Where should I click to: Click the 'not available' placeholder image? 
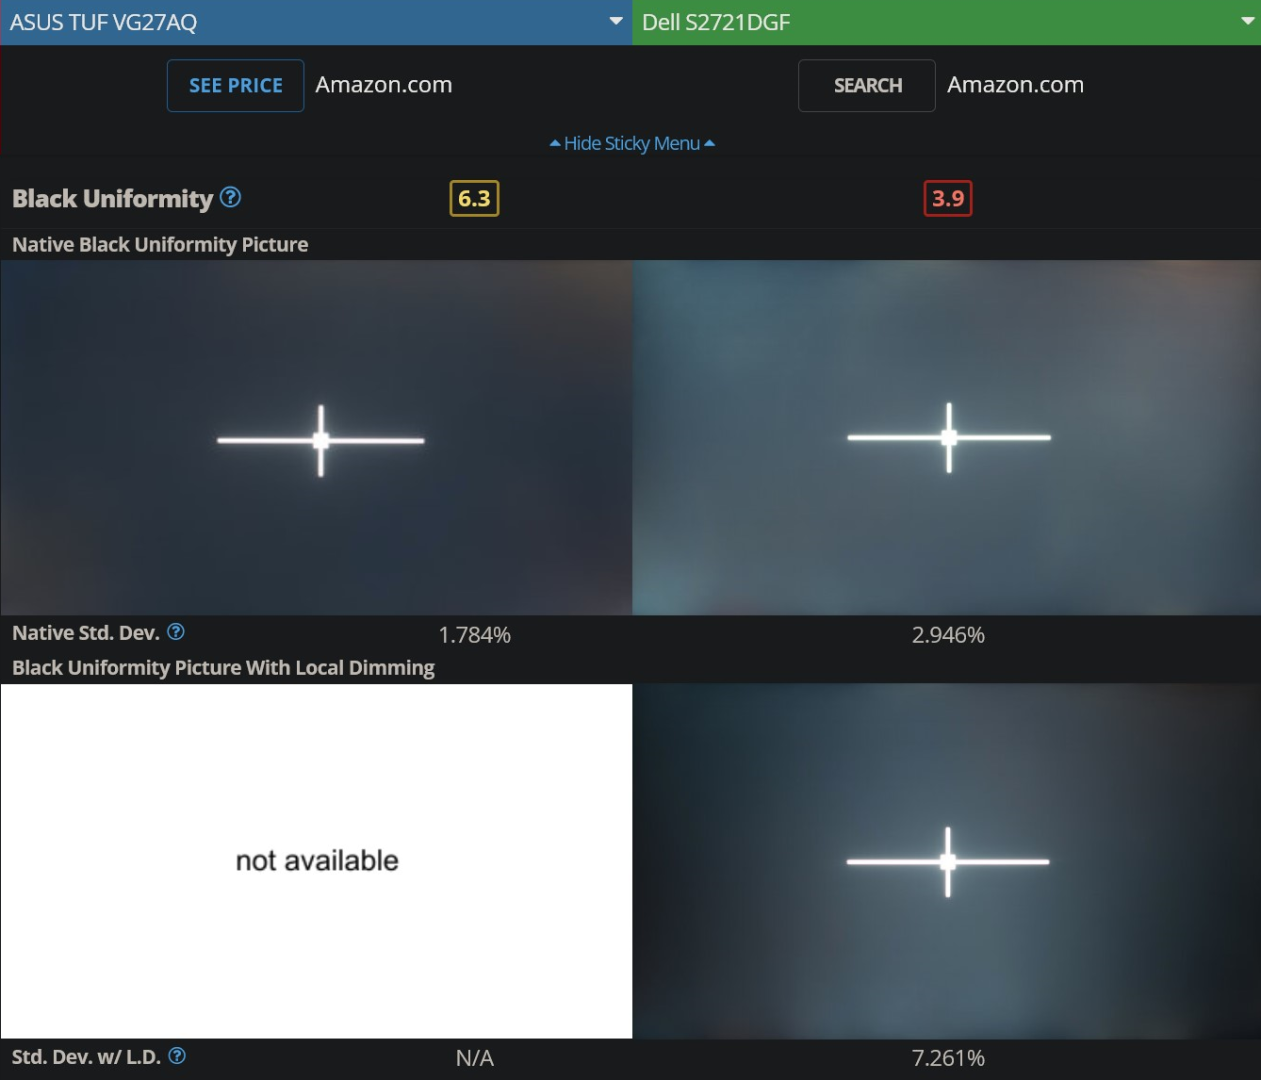(316, 861)
